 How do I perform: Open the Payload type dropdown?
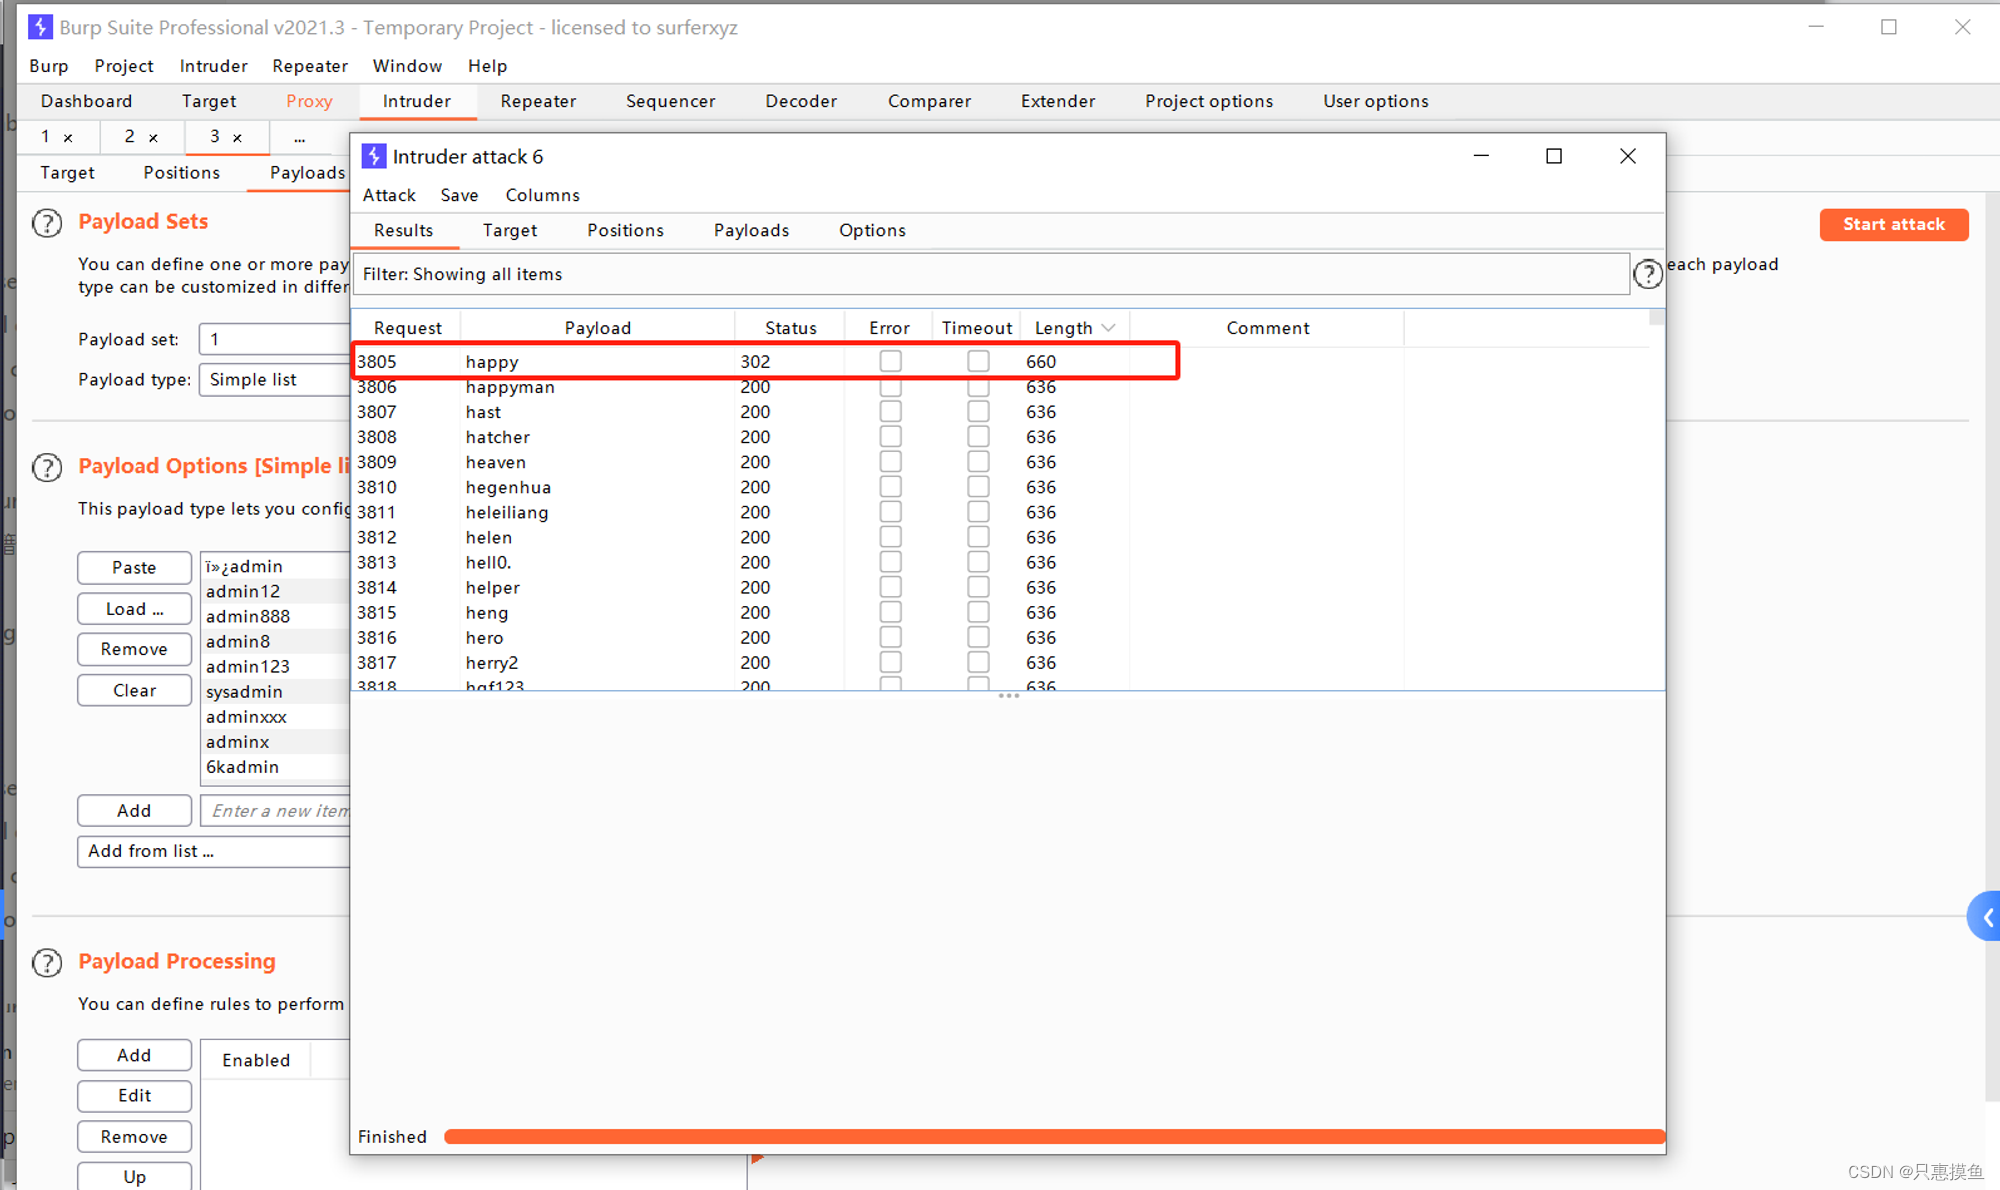click(x=274, y=379)
